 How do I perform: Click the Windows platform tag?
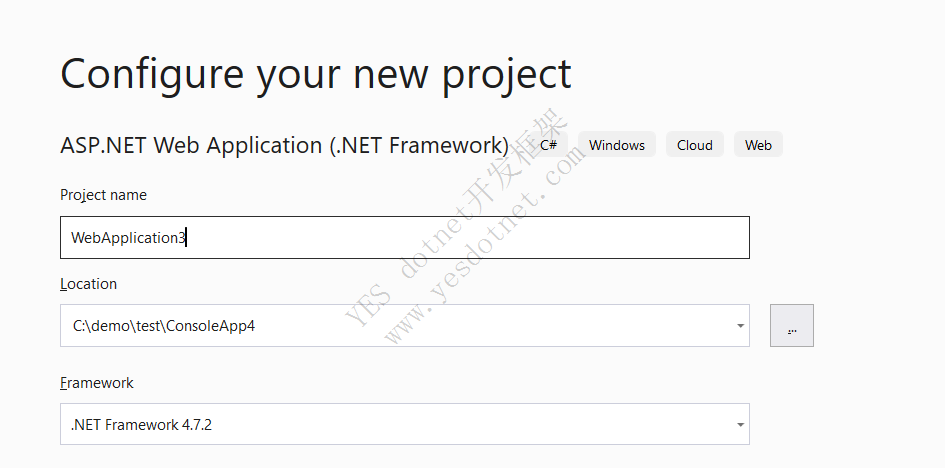click(x=617, y=145)
